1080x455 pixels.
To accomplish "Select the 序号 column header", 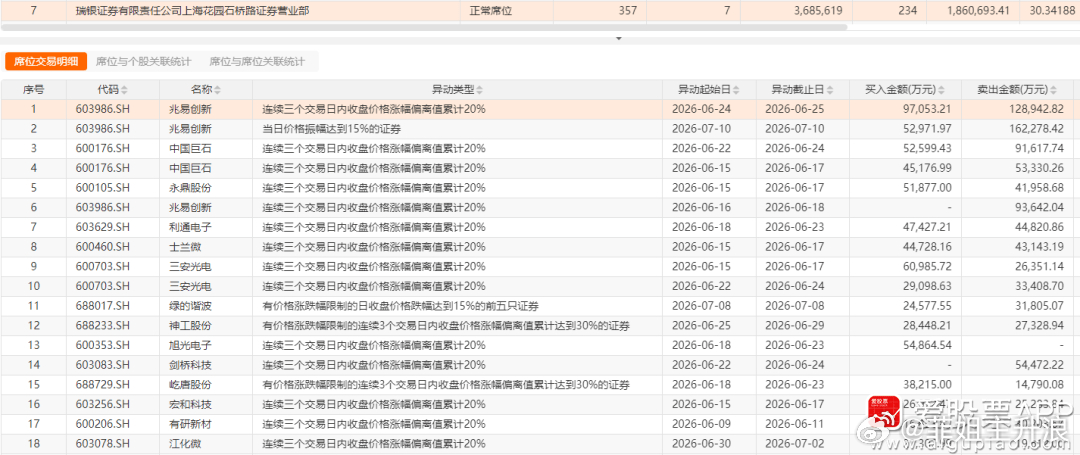I will pos(33,90).
